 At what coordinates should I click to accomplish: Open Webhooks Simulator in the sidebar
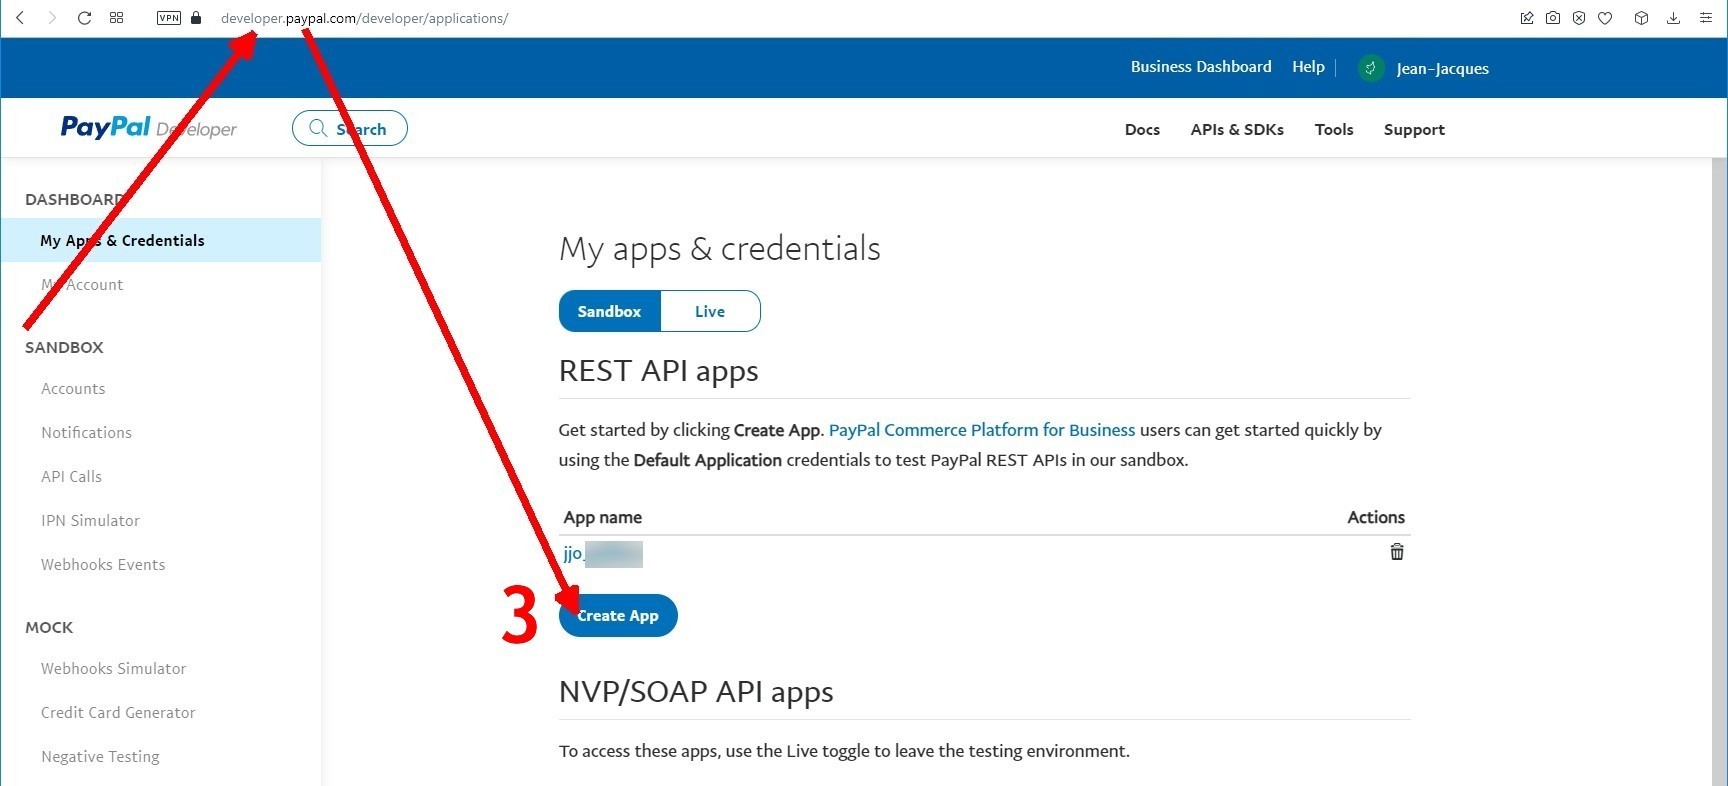(x=113, y=668)
